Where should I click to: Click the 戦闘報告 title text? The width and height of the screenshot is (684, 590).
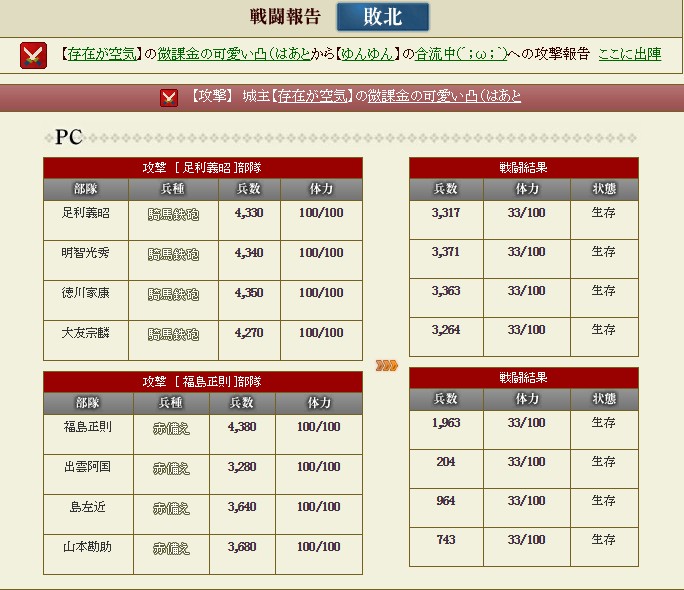coord(285,17)
